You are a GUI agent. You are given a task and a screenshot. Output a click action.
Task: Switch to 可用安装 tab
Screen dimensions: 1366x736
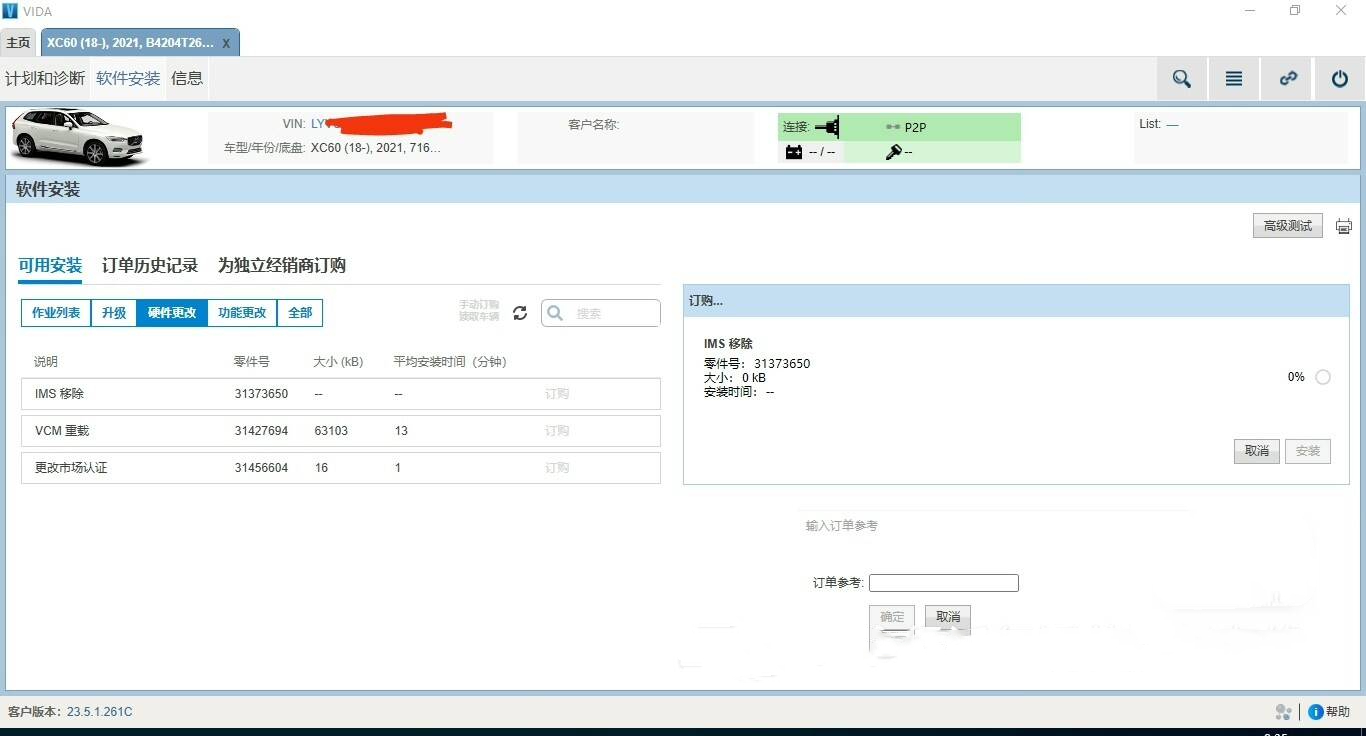(x=50, y=265)
